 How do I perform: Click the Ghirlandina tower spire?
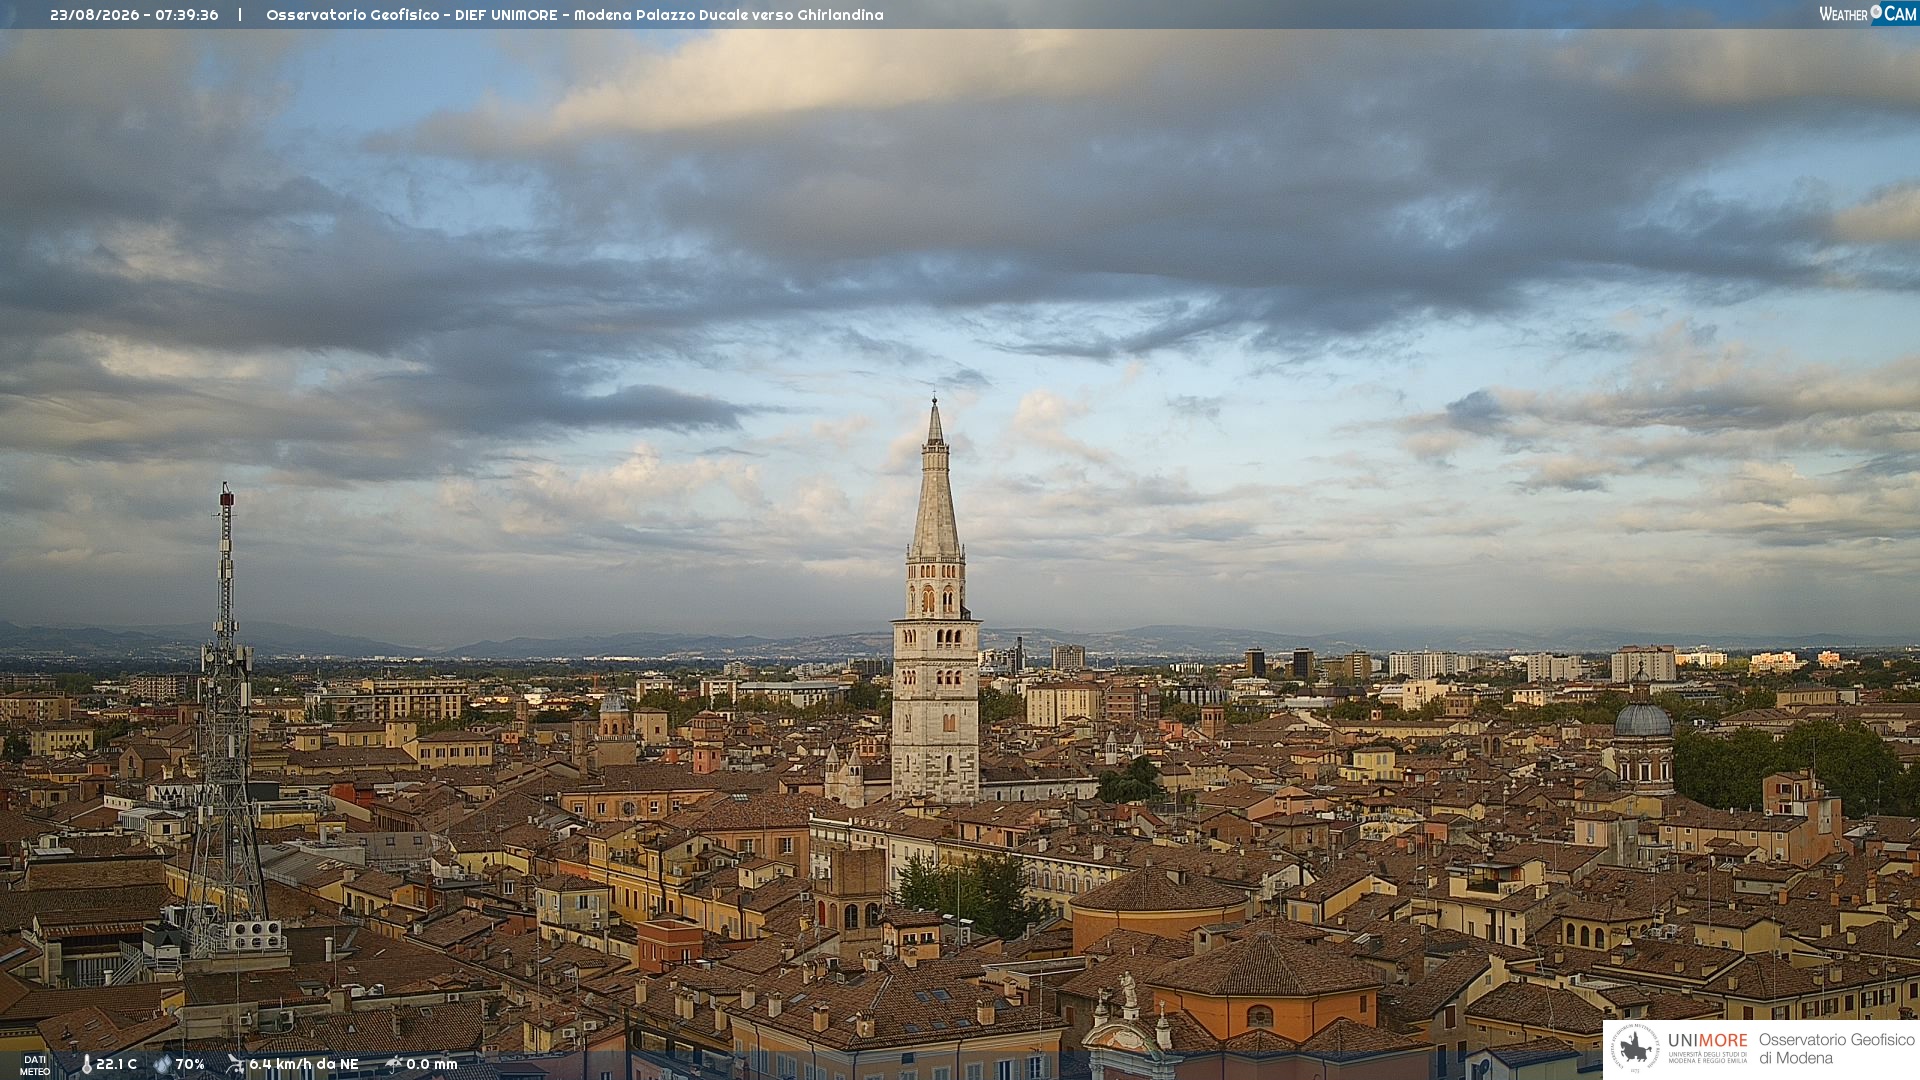pyautogui.click(x=935, y=480)
